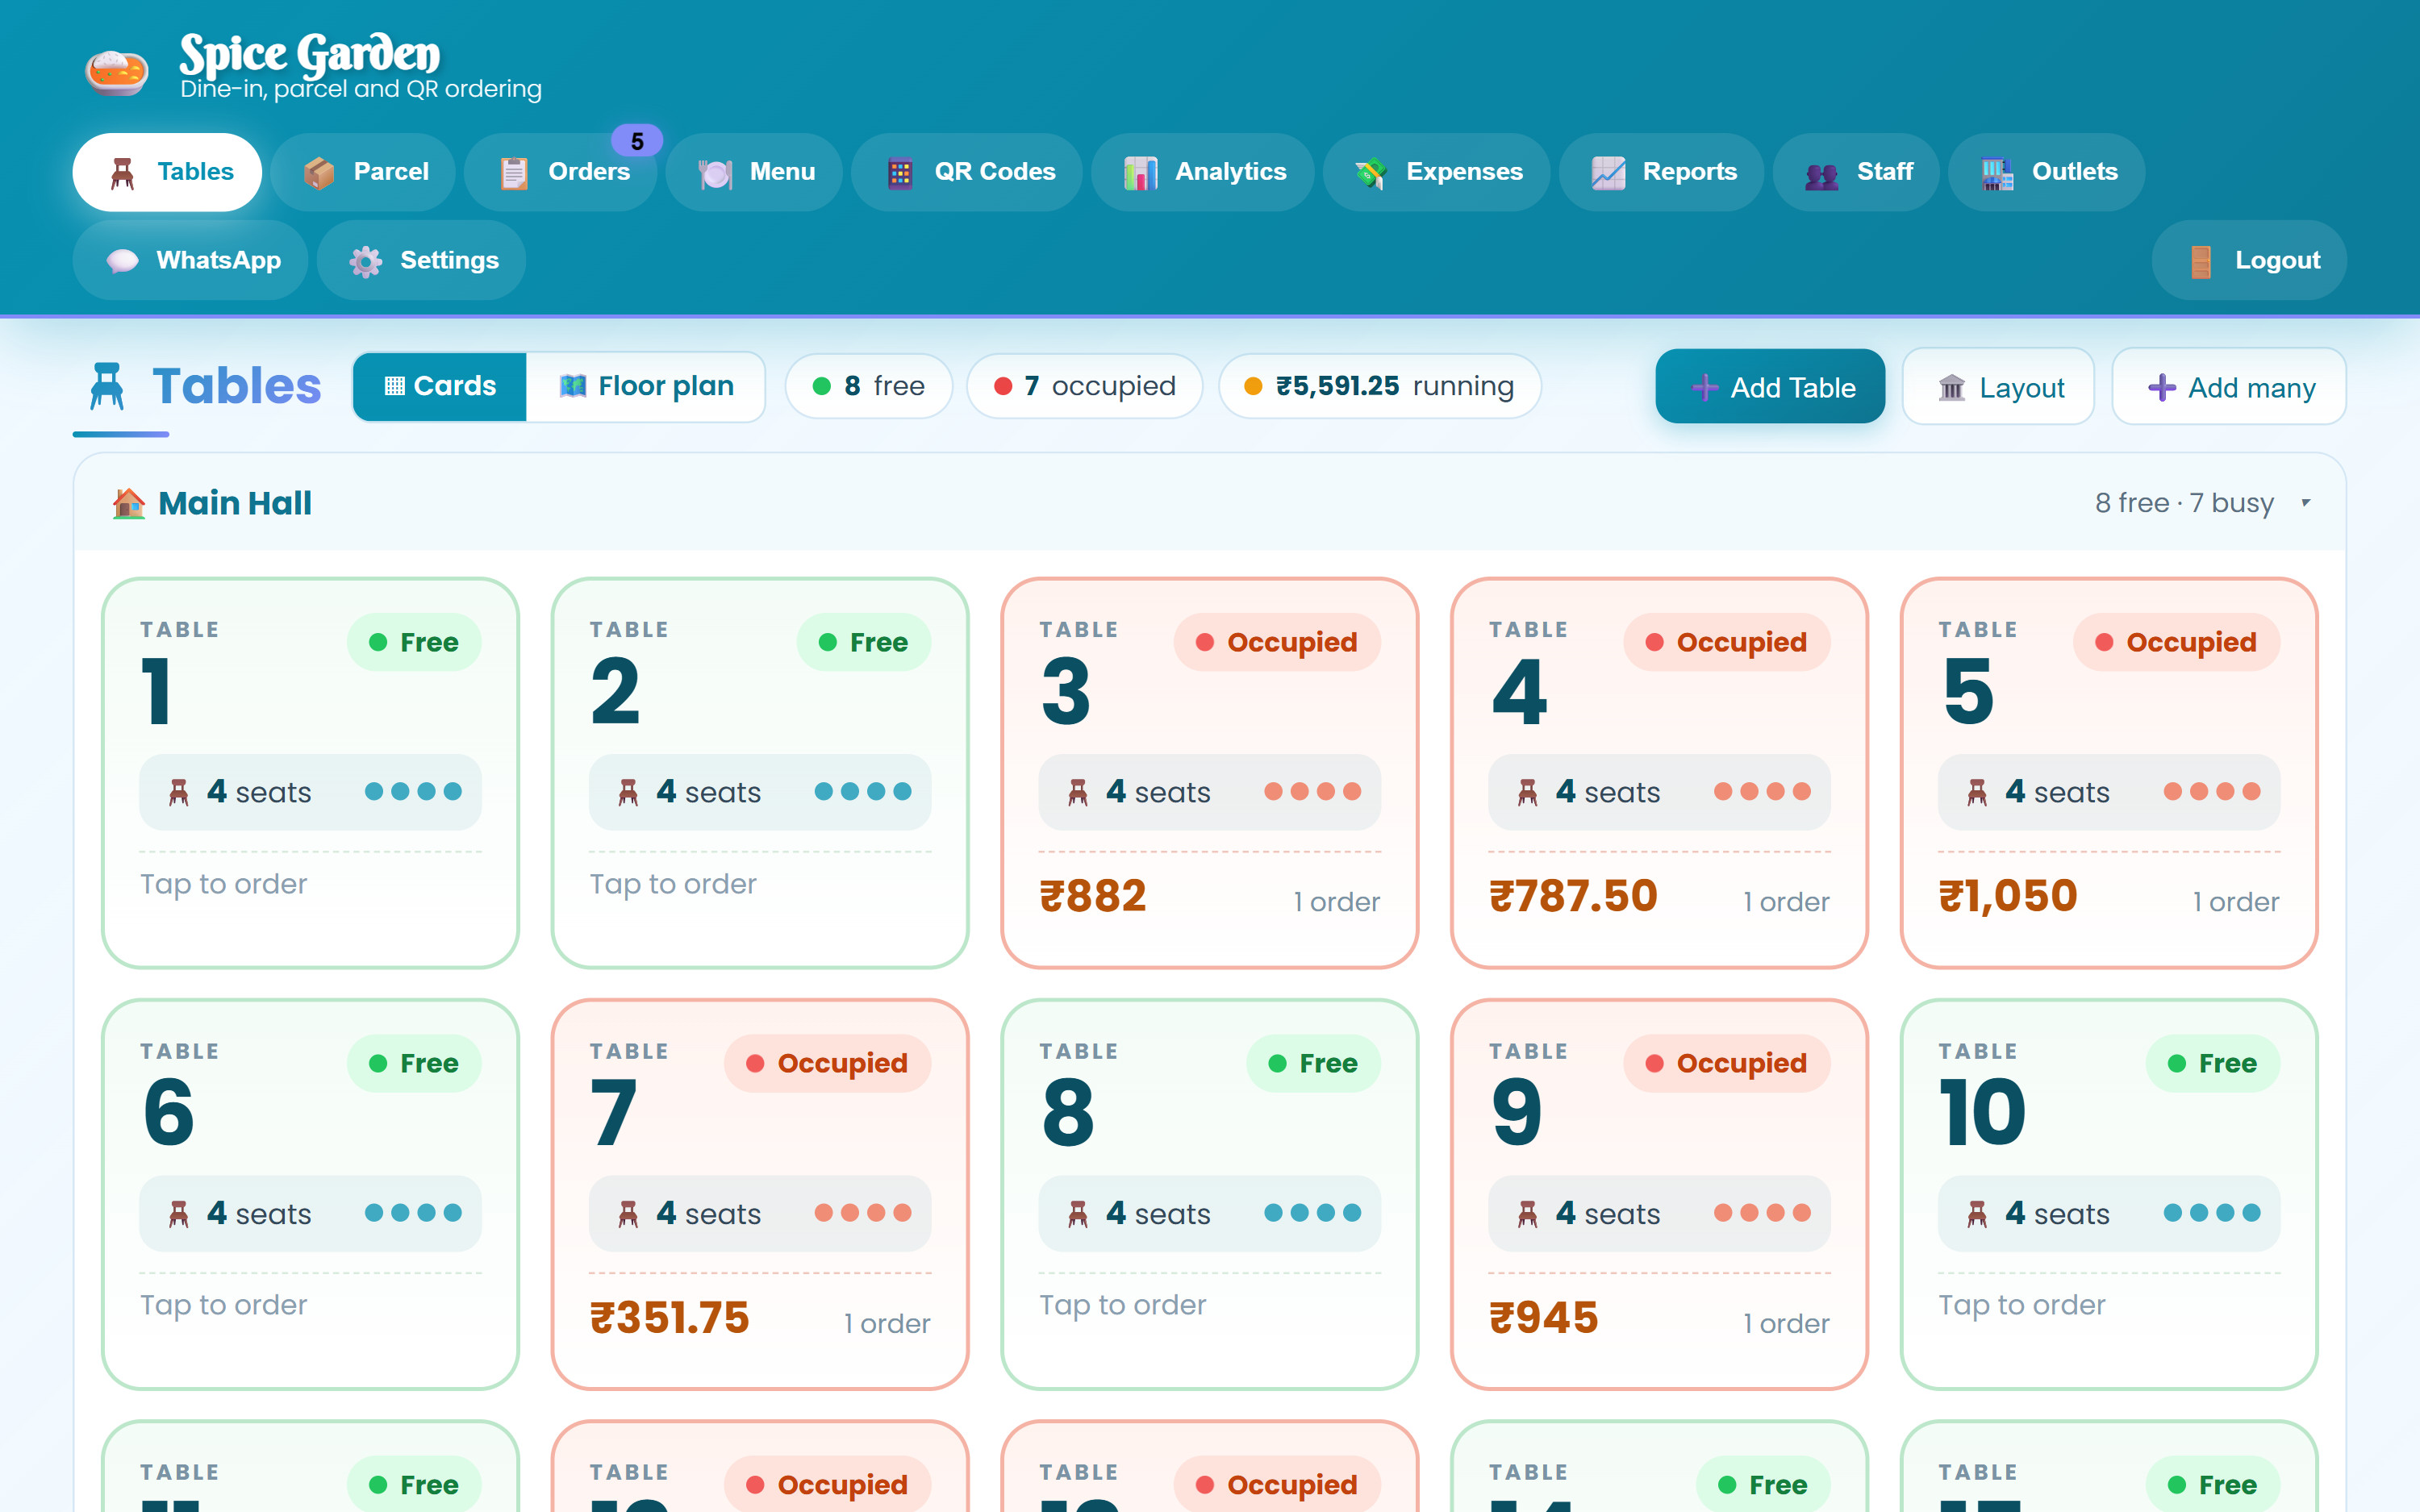The height and width of the screenshot is (1512, 2420).
Task: Switch to Floor plan view
Action: pos(646,386)
